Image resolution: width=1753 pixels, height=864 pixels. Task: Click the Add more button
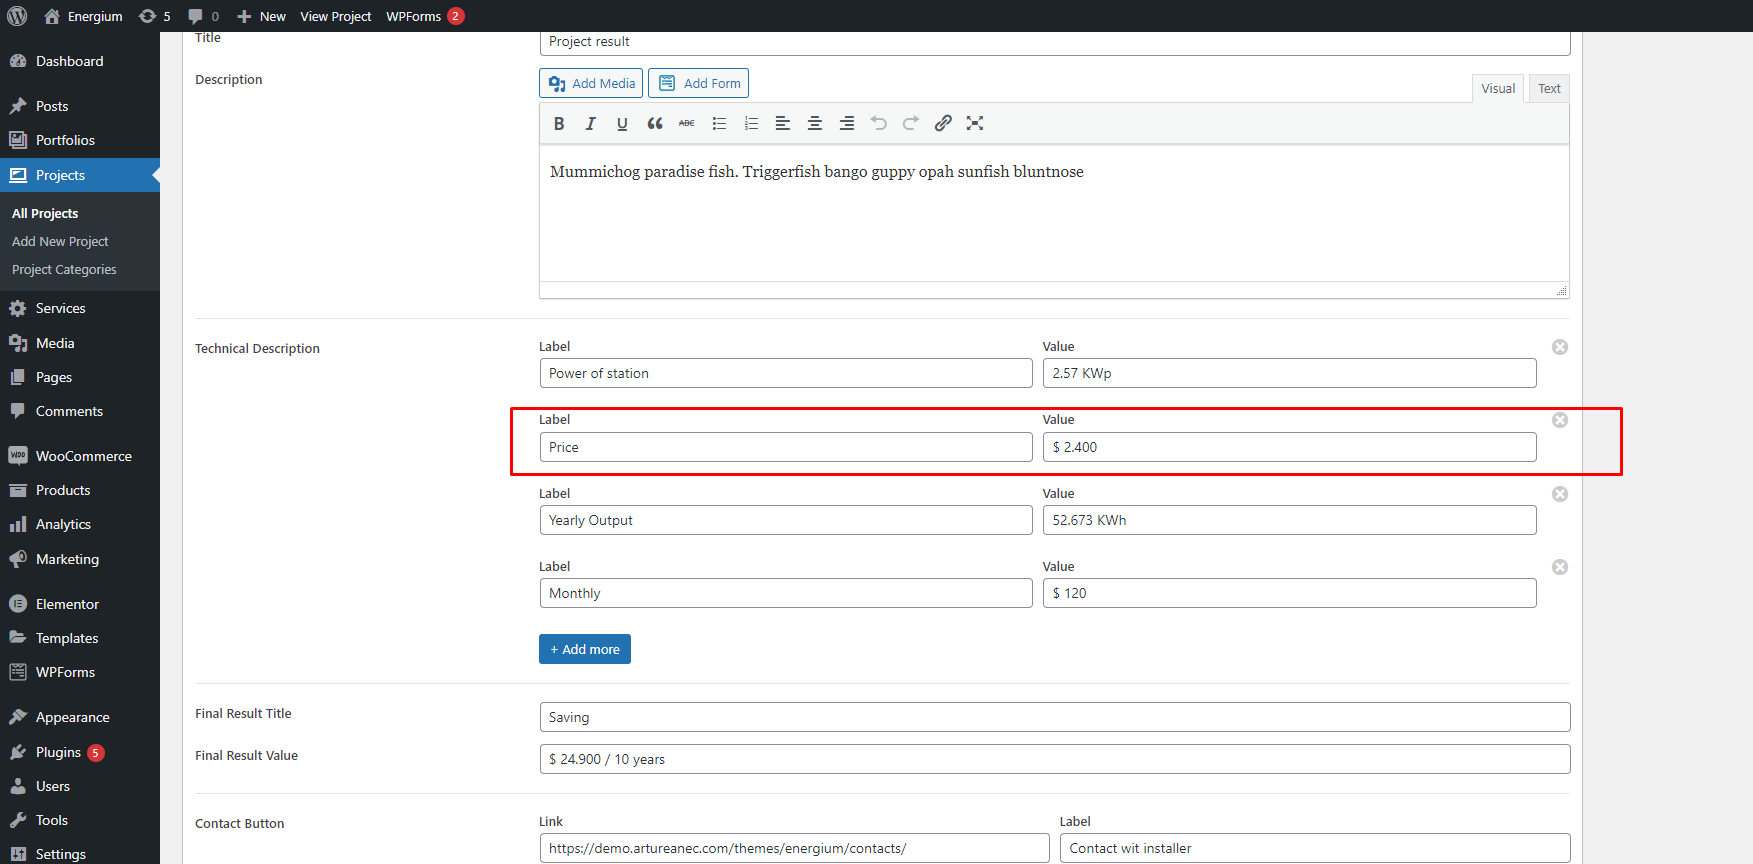tap(585, 649)
